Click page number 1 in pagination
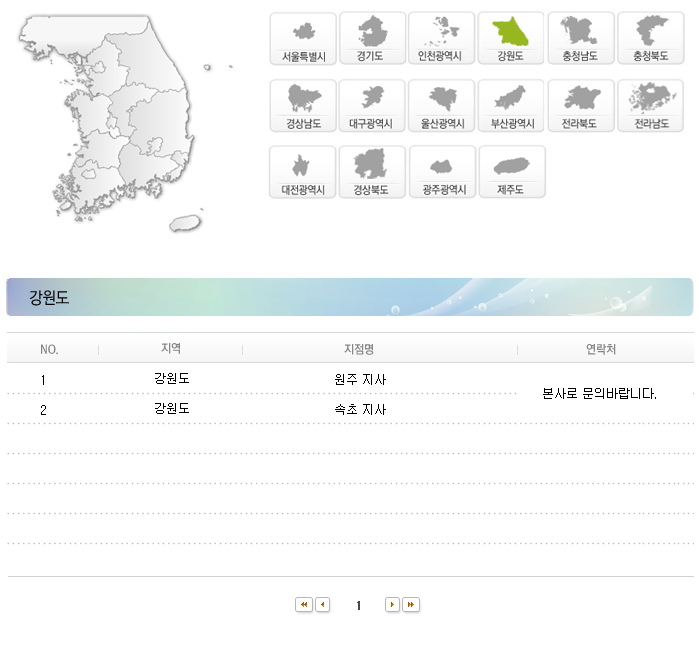 (x=358, y=605)
